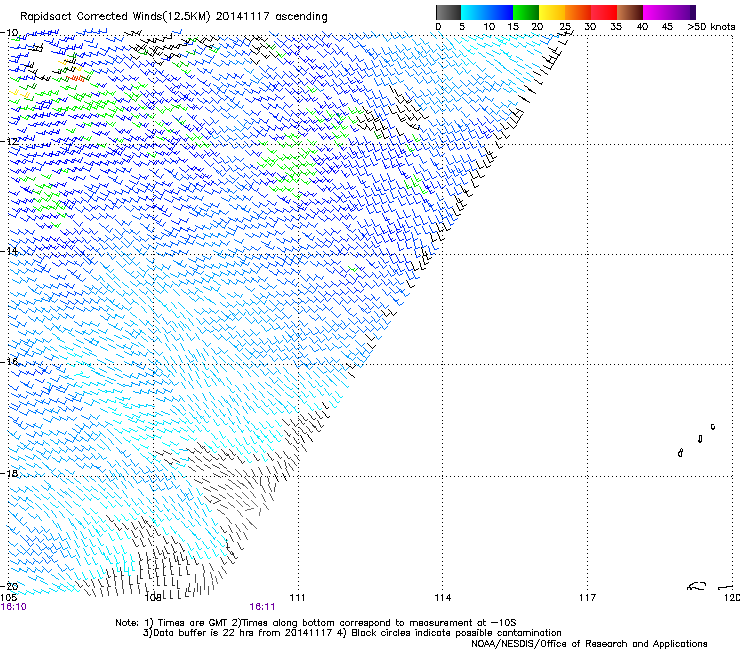This screenshot has width=740, height=650.
Task: Click the '0' label under the color bar
Action: [x=438, y=27]
